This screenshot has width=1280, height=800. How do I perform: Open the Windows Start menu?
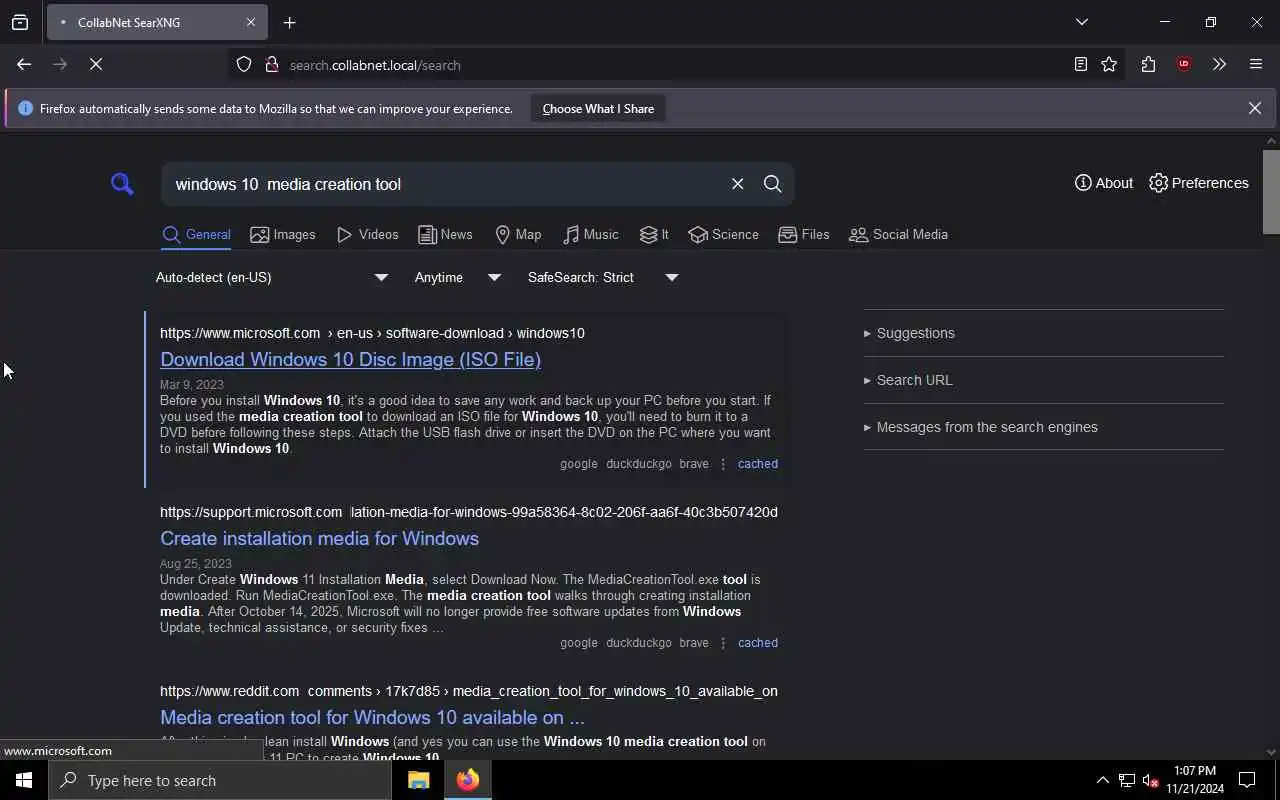click(24, 780)
